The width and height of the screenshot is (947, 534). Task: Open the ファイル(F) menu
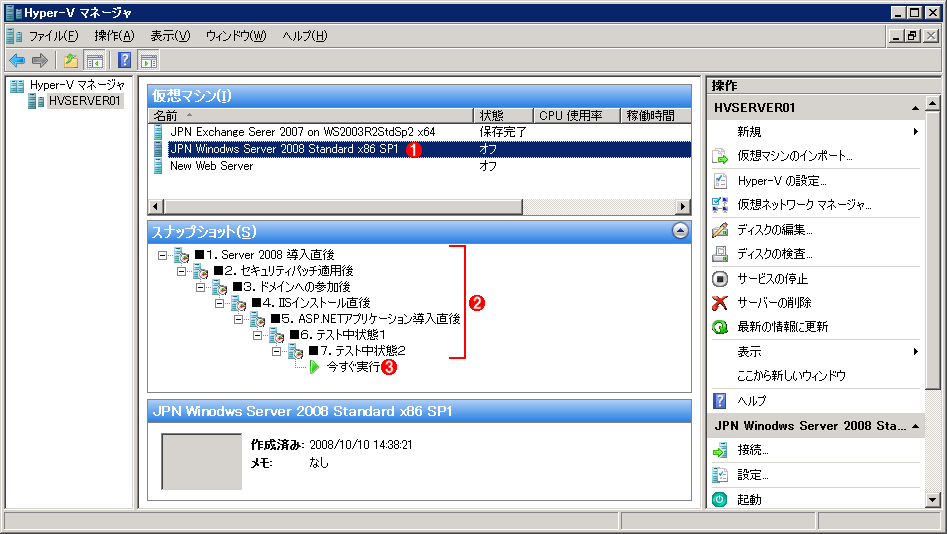54,36
